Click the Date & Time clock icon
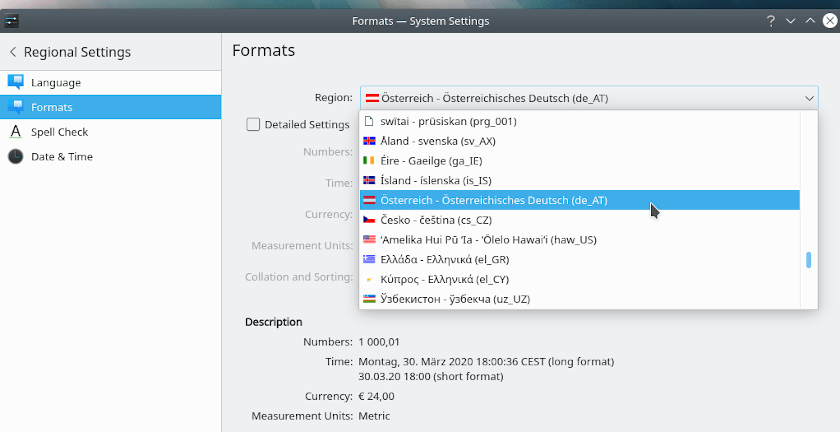The height and width of the screenshot is (432, 840). click(16, 157)
